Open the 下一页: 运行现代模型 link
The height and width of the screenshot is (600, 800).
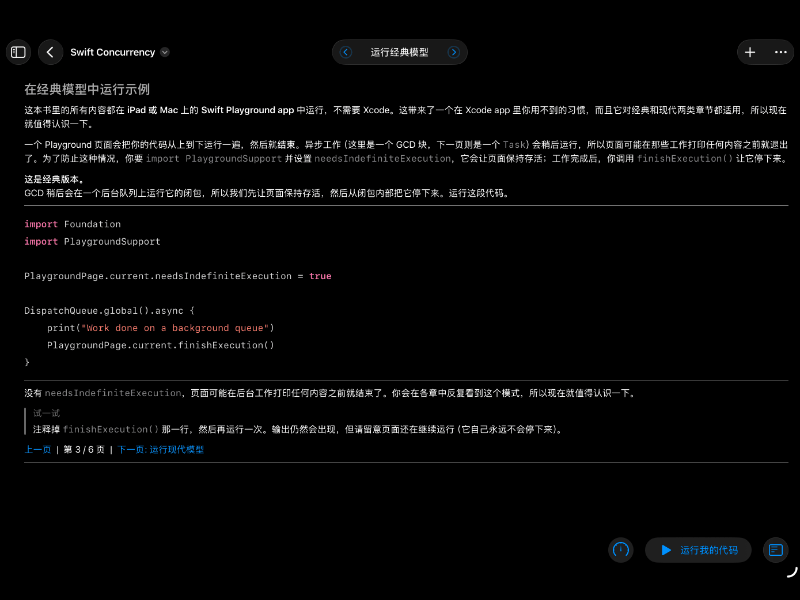point(160,449)
